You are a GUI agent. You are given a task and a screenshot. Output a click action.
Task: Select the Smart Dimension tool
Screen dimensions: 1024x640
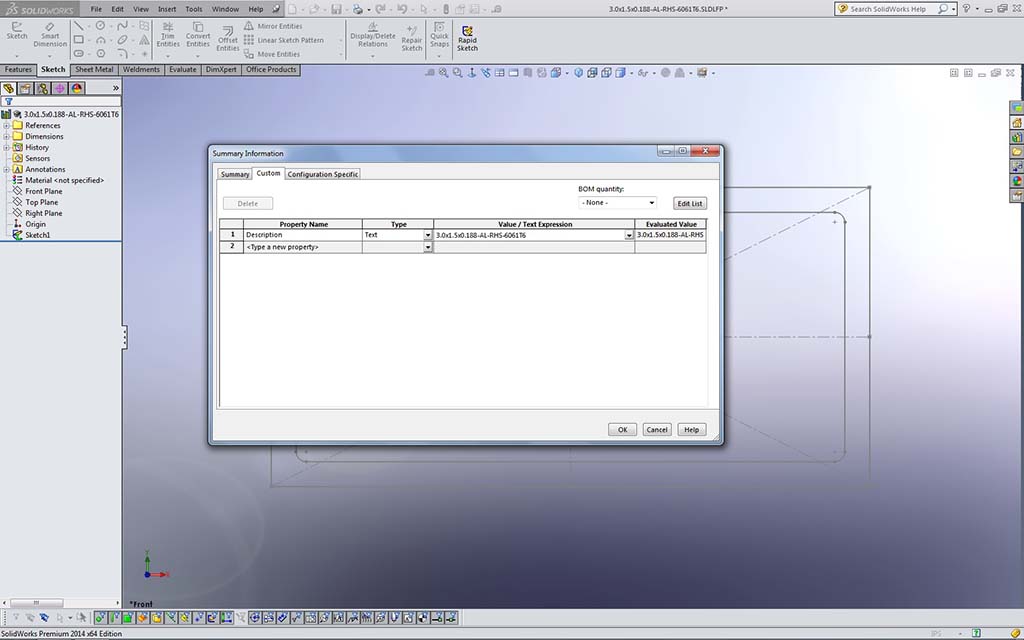pos(50,32)
